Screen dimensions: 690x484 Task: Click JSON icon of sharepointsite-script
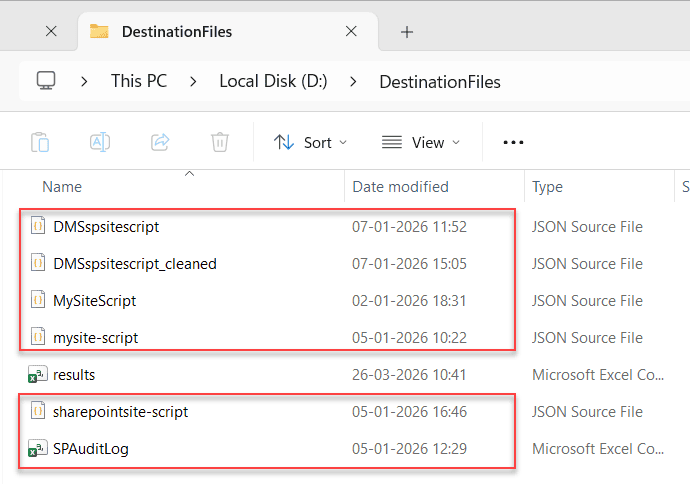(38, 411)
